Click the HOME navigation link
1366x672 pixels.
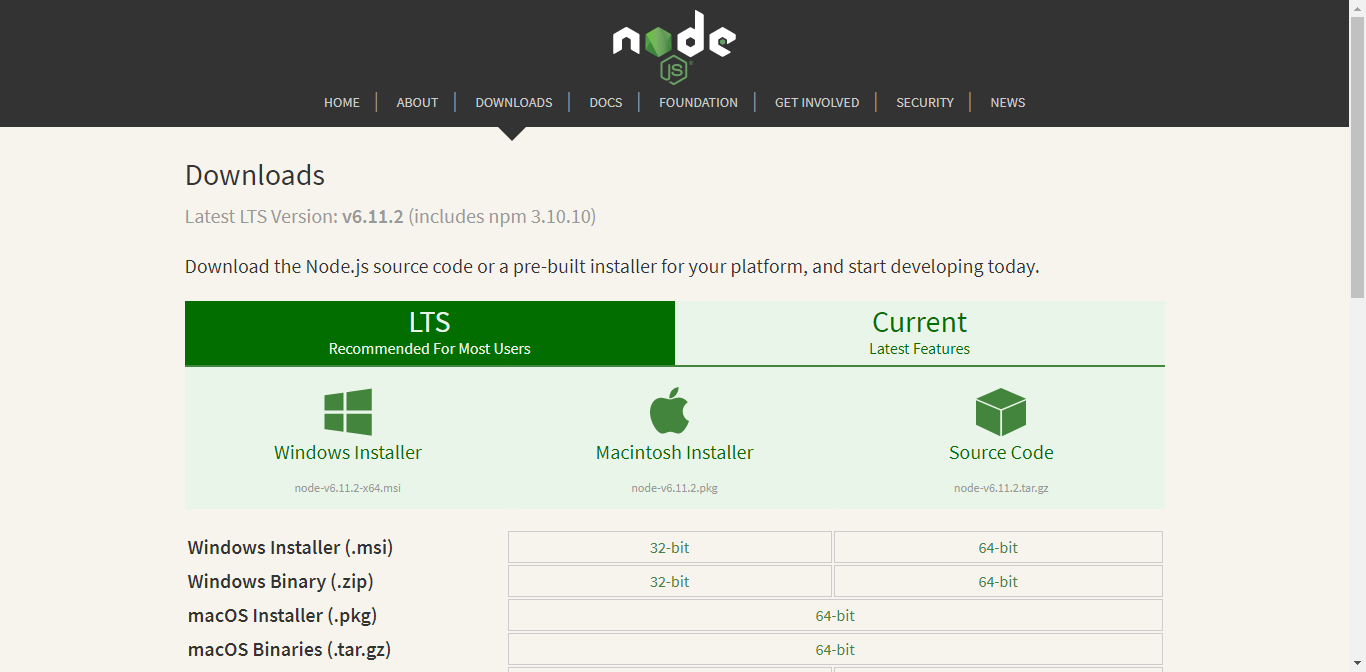coord(341,102)
